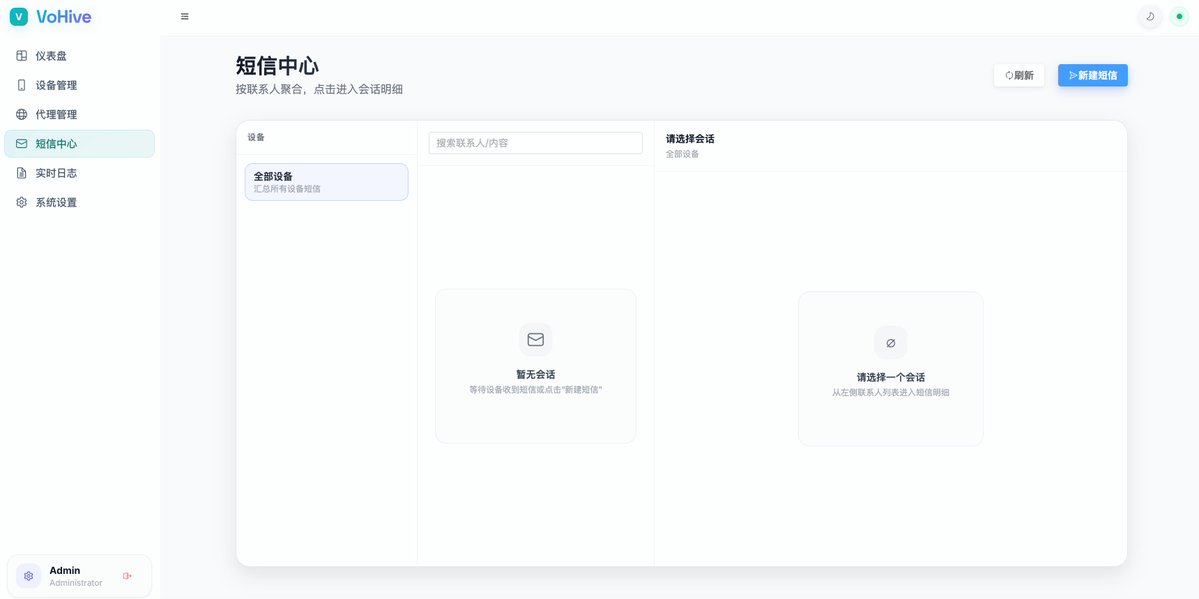Image resolution: width=1199 pixels, height=599 pixels.
Task: Select 短信中心 sidebar item
Action: pos(80,144)
